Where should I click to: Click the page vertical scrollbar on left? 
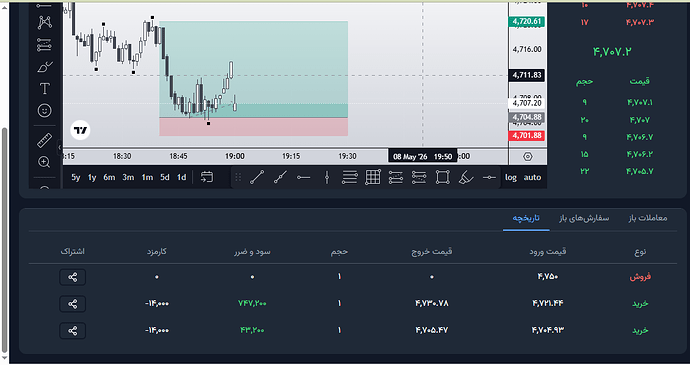pyautogui.click(x=5, y=240)
